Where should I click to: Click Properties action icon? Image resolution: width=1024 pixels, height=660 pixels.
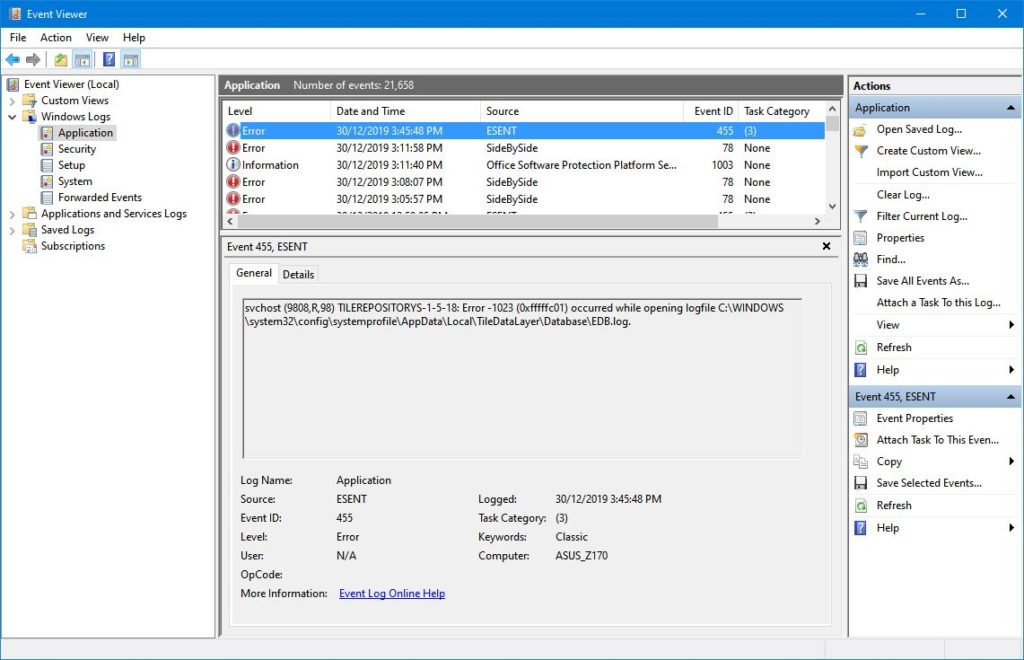pos(861,238)
